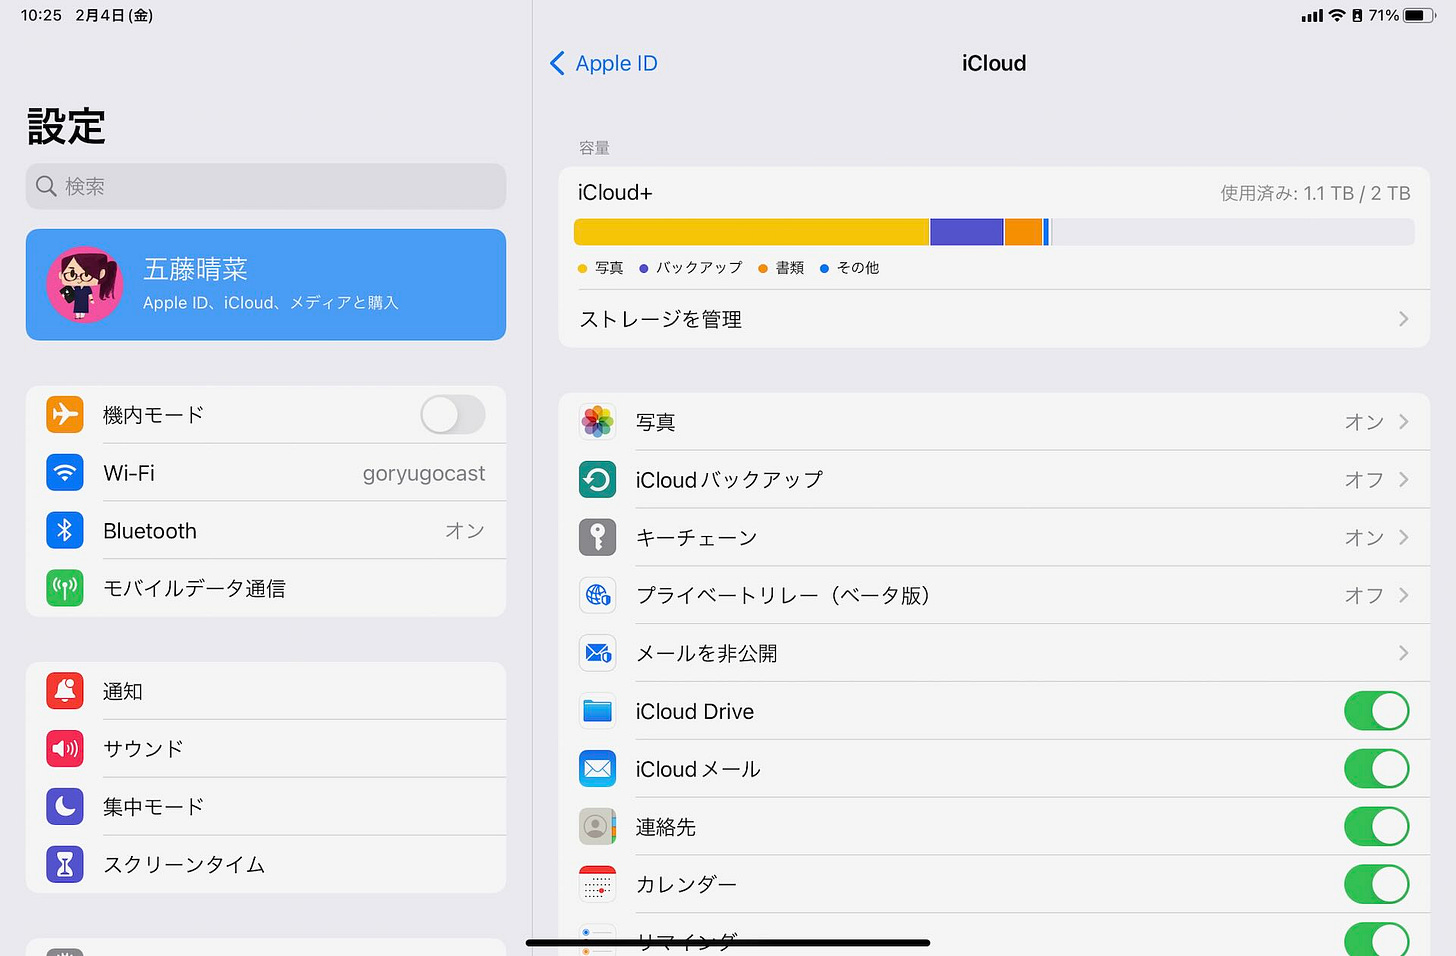Tap orange 書類 segment of storage bar
This screenshot has width=1456, height=956.
pyautogui.click(x=1023, y=232)
